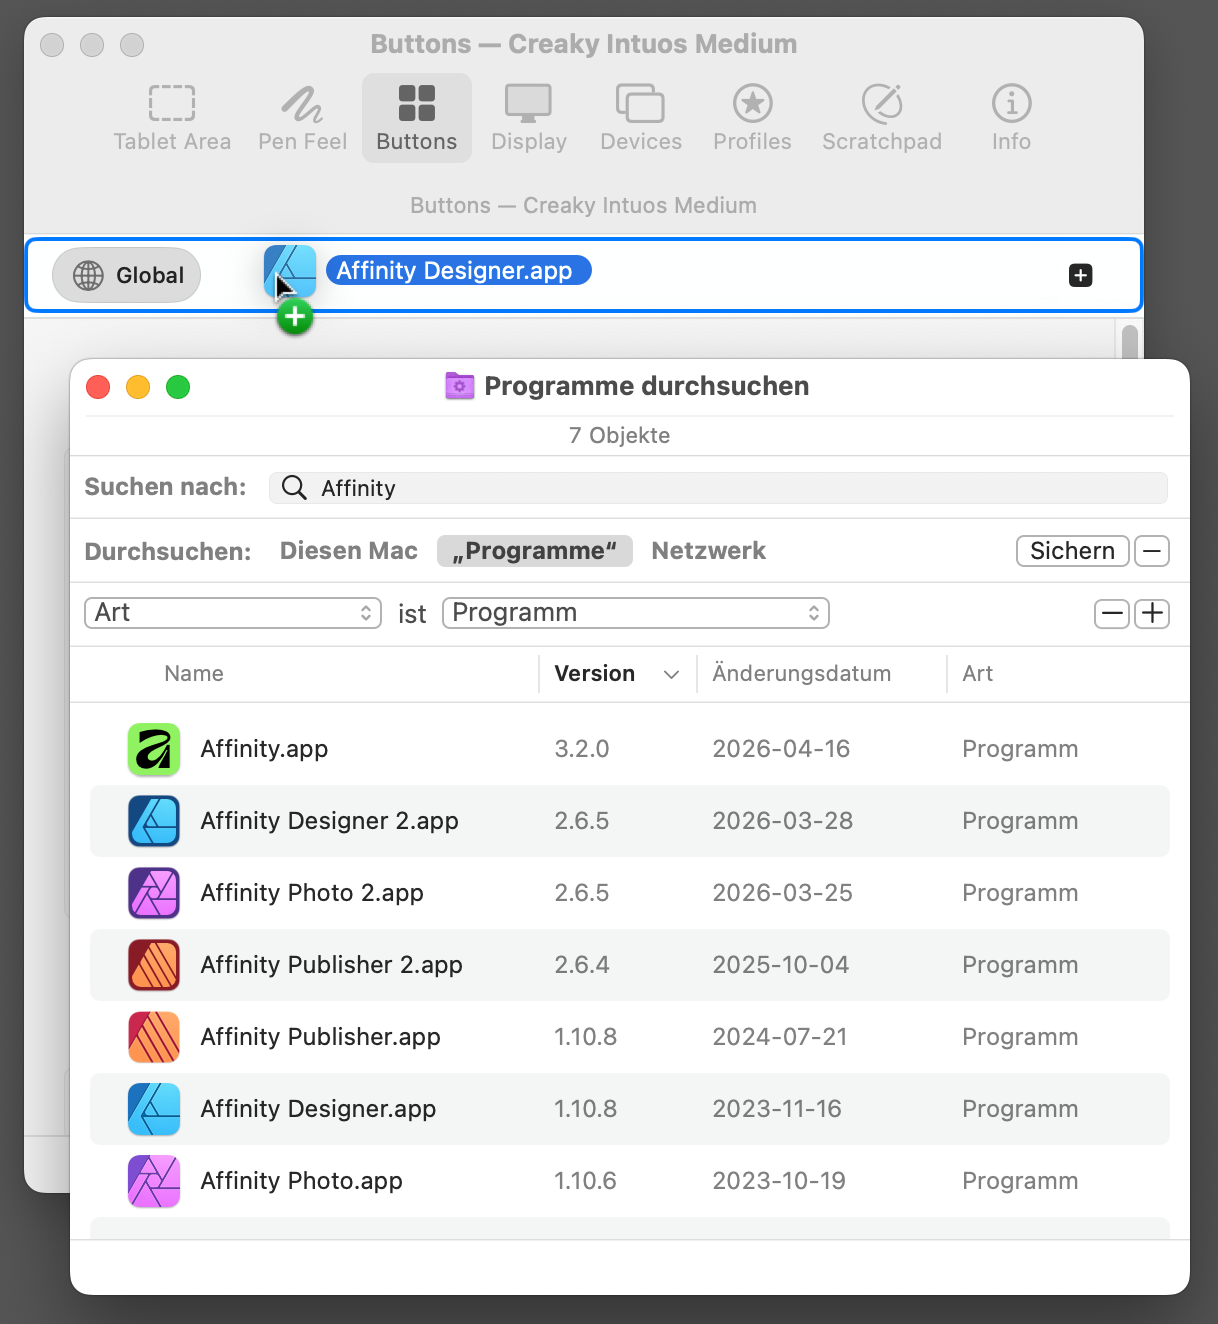1218x1324 pixels.
Task: Sort by the Name column header
Action: tap(194, 674)
